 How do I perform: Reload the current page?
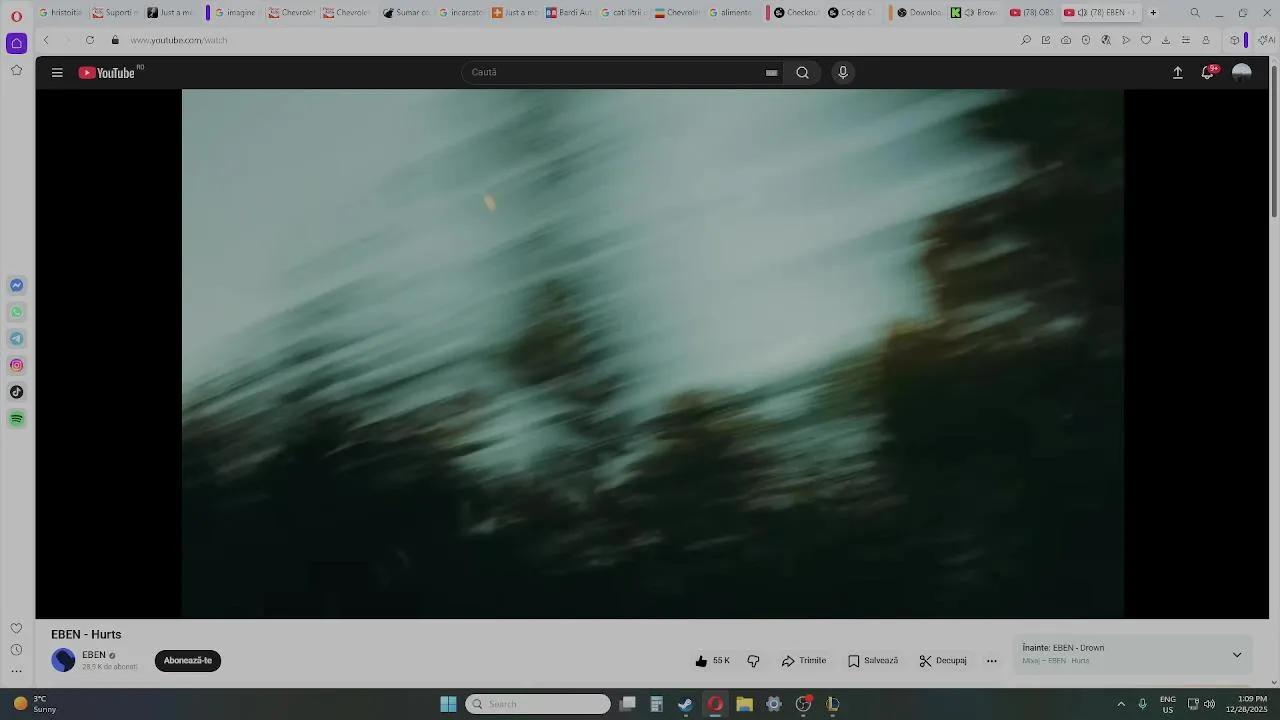pos(90,40)
